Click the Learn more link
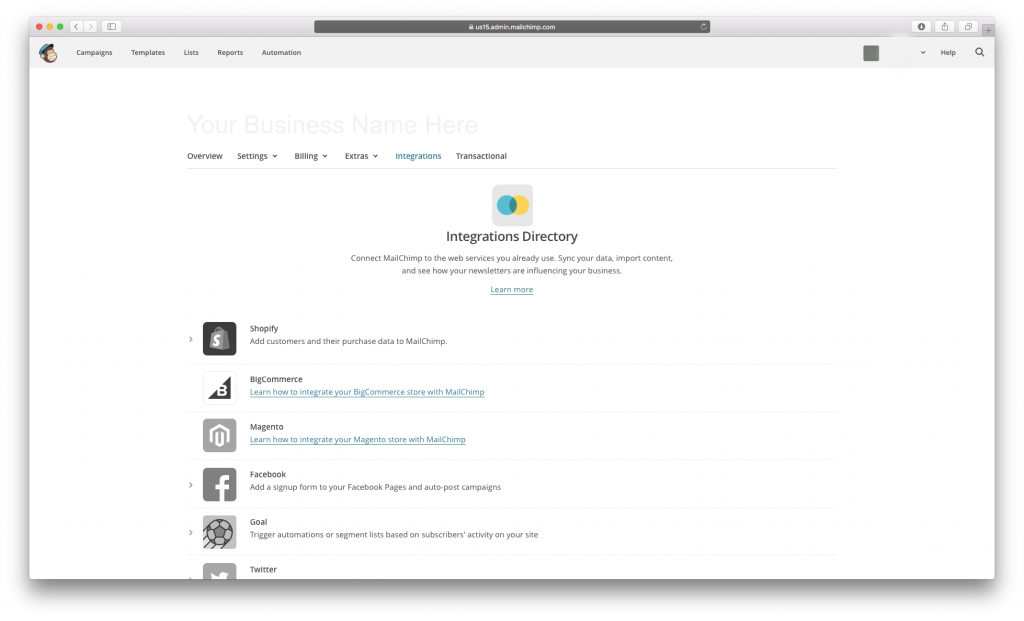 511,289
